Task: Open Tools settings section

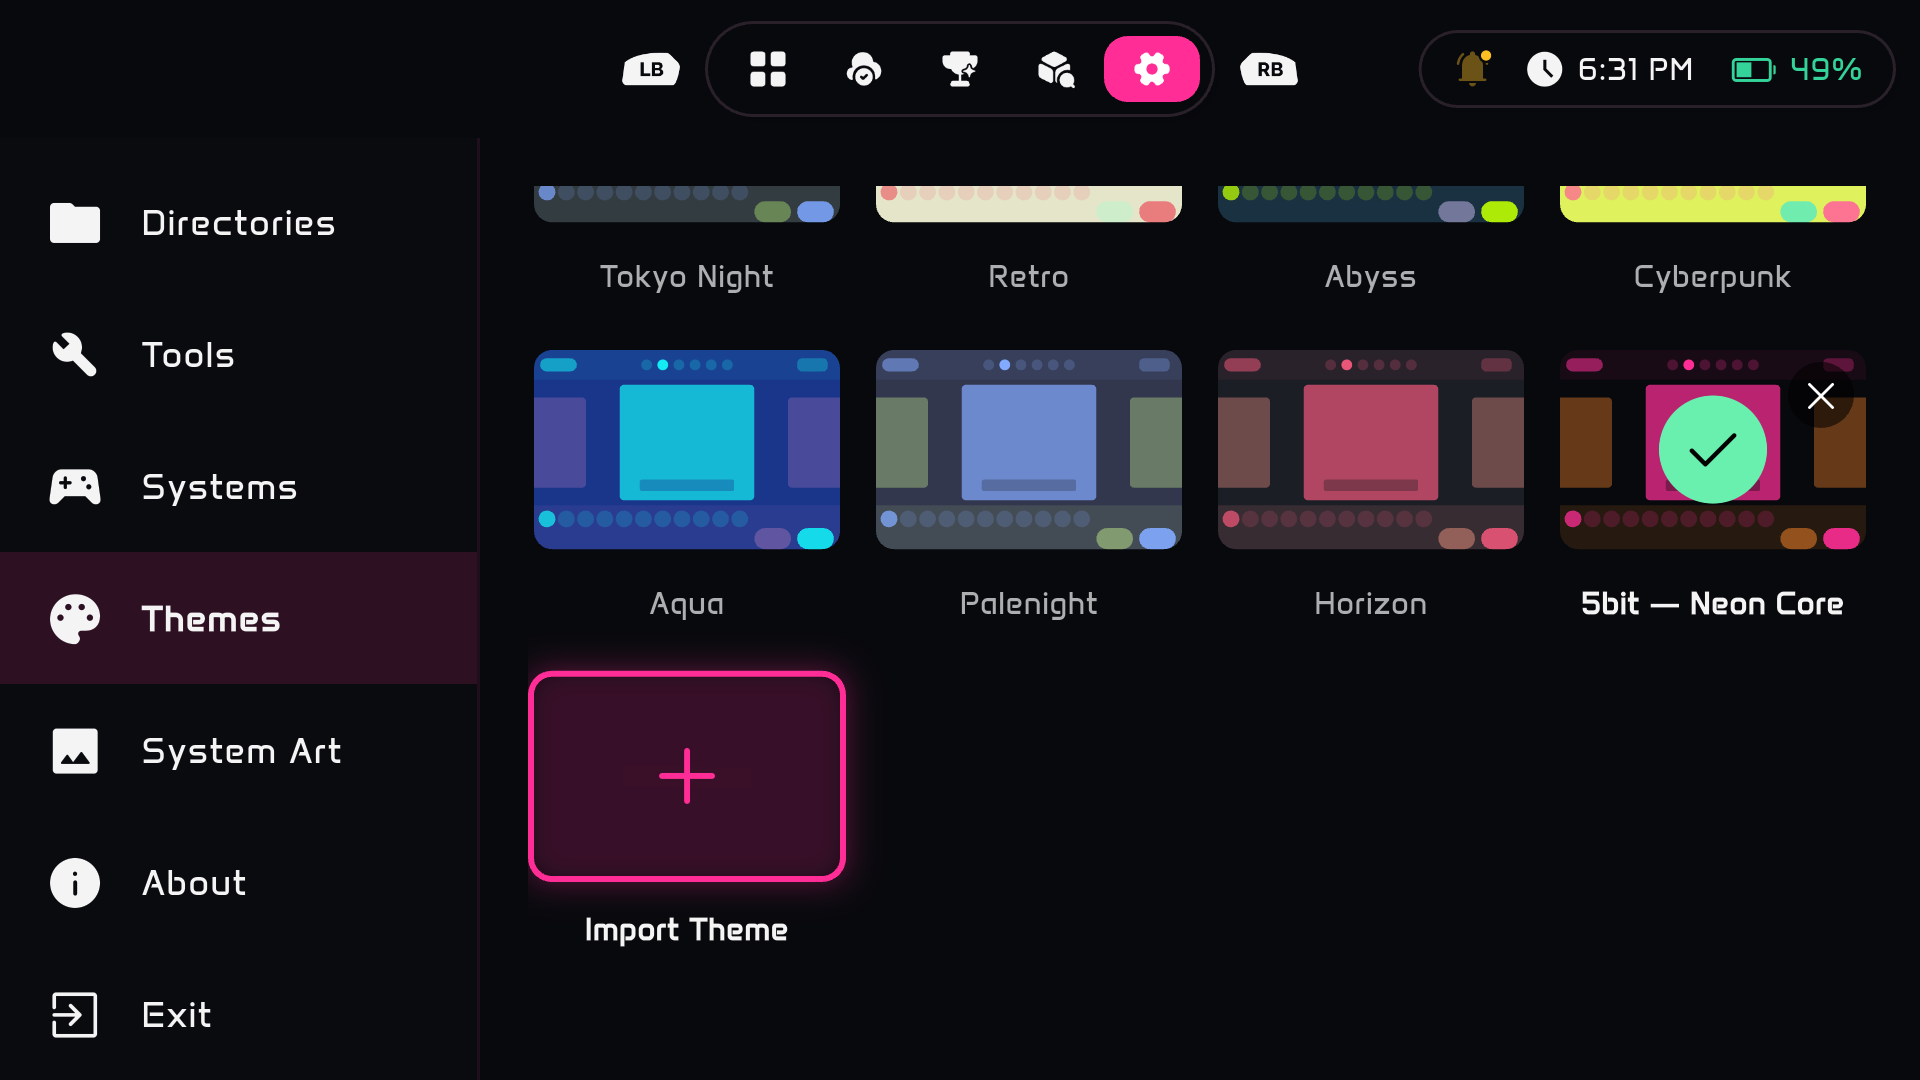Action: pos(239,354)
